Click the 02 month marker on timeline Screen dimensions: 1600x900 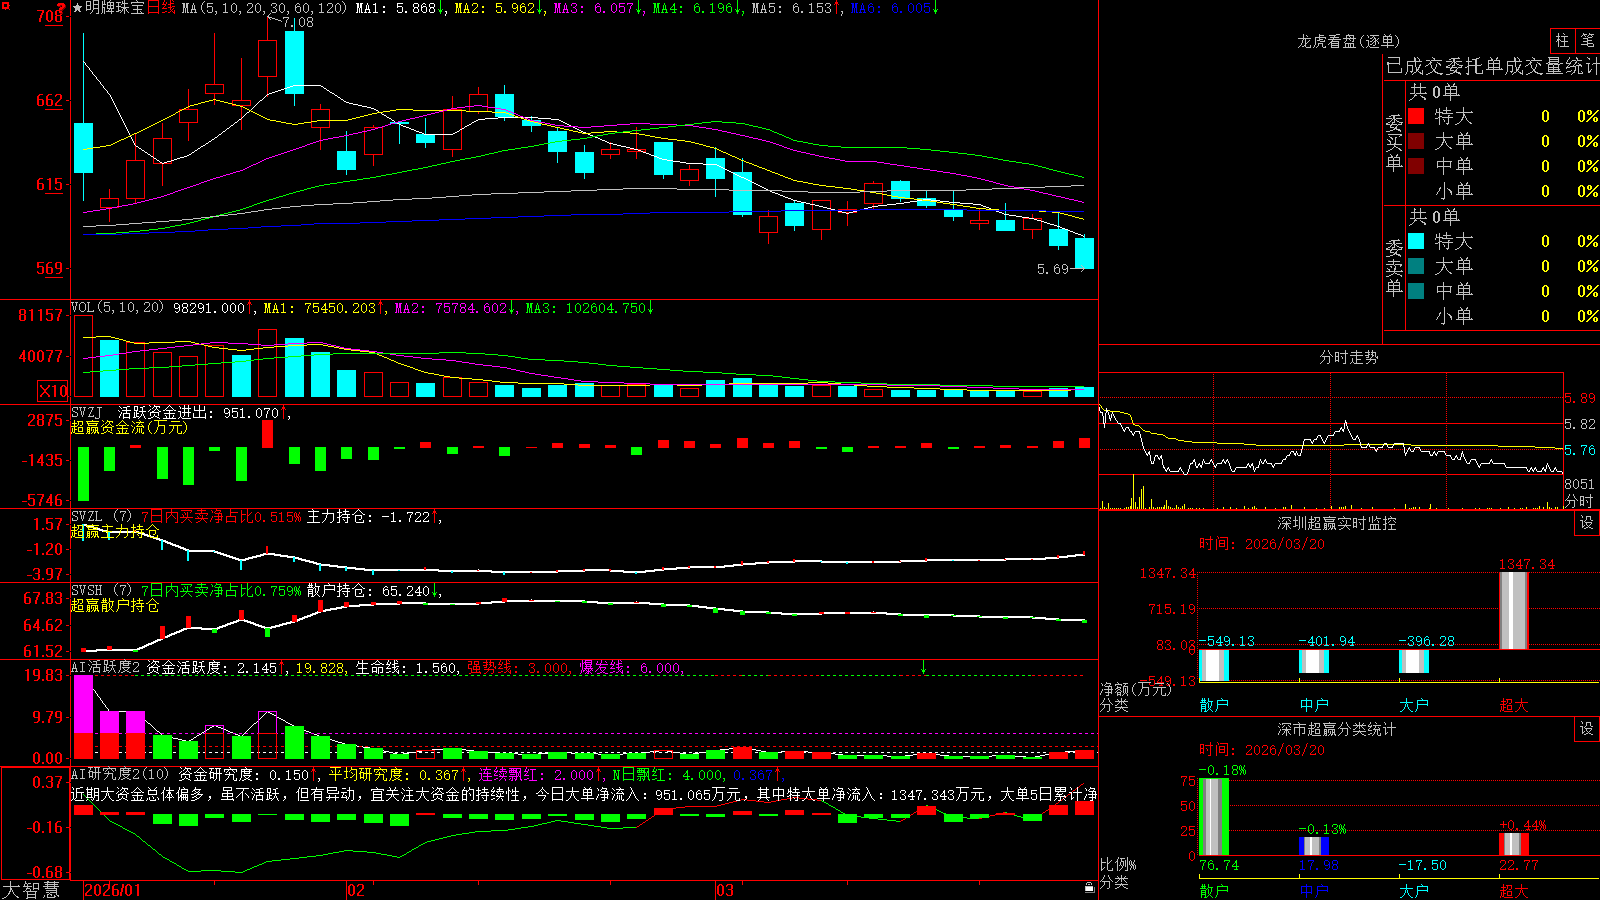click(x=356, y=890)
